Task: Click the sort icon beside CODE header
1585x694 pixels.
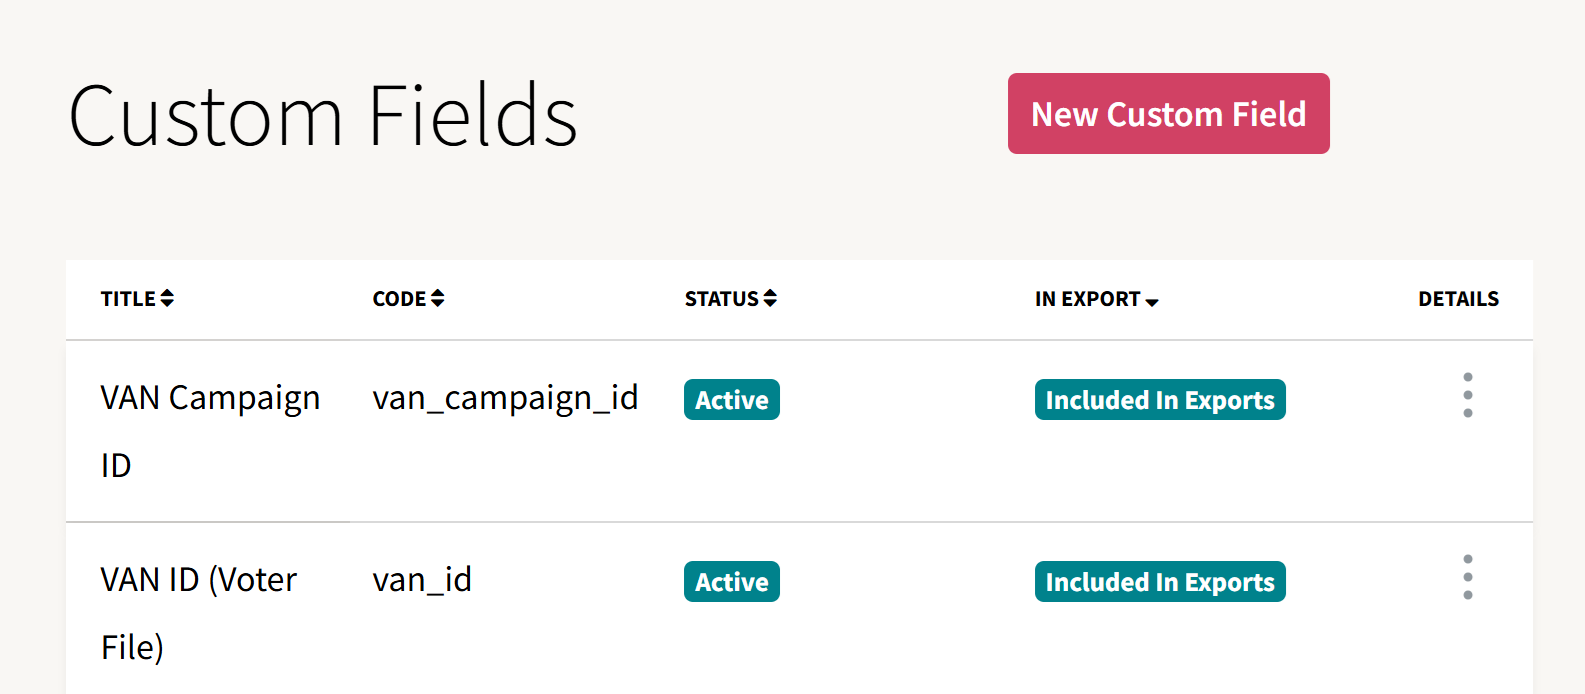Action: (x=438, y=297)
